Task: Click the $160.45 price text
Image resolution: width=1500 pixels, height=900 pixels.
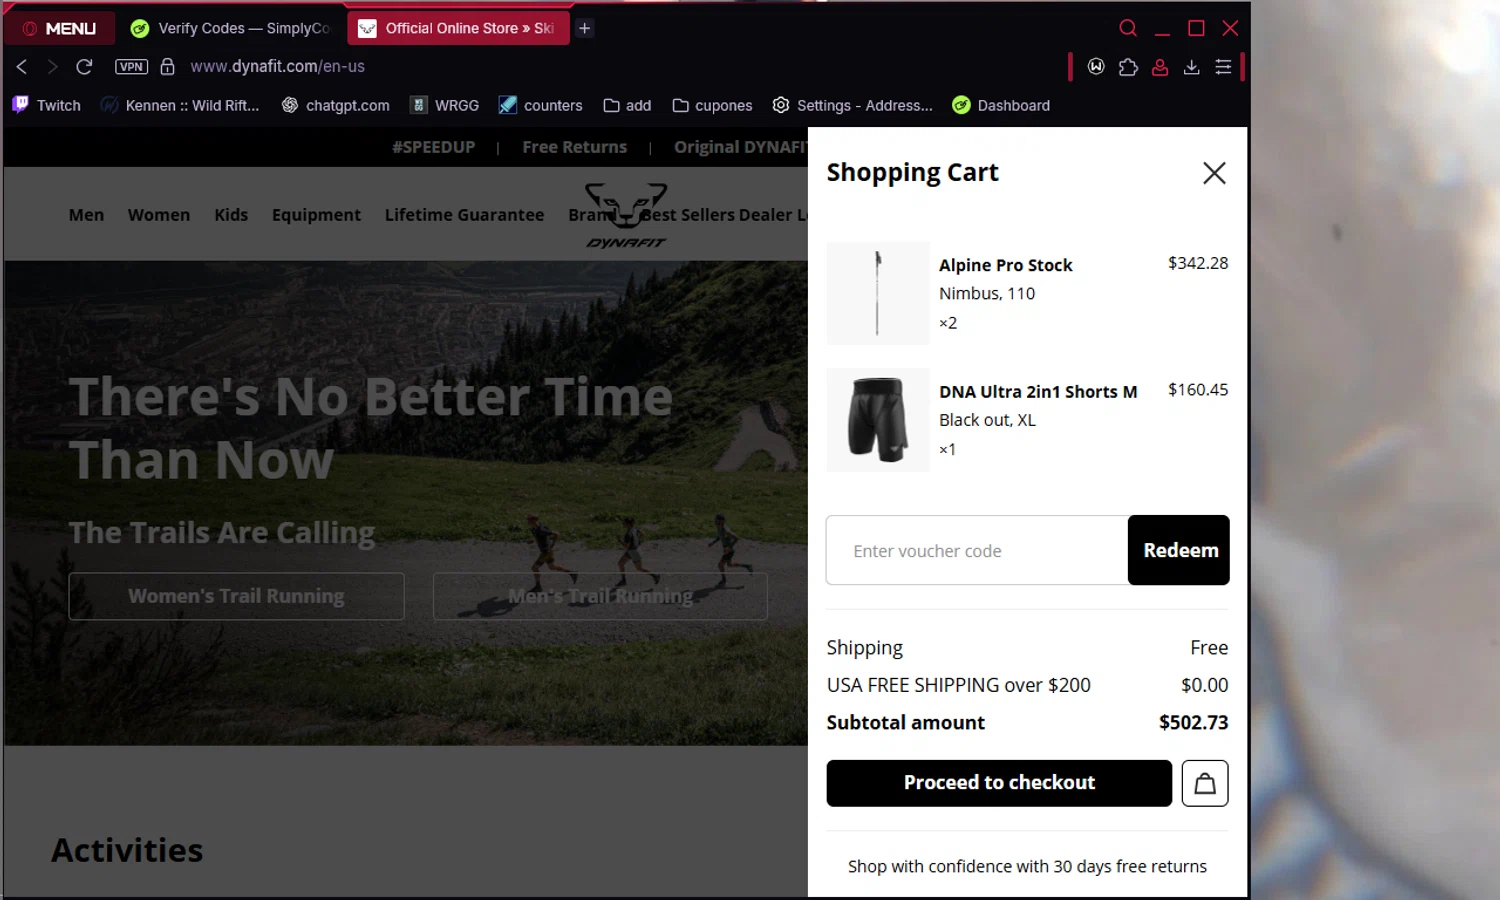Action: (1198, 390)
